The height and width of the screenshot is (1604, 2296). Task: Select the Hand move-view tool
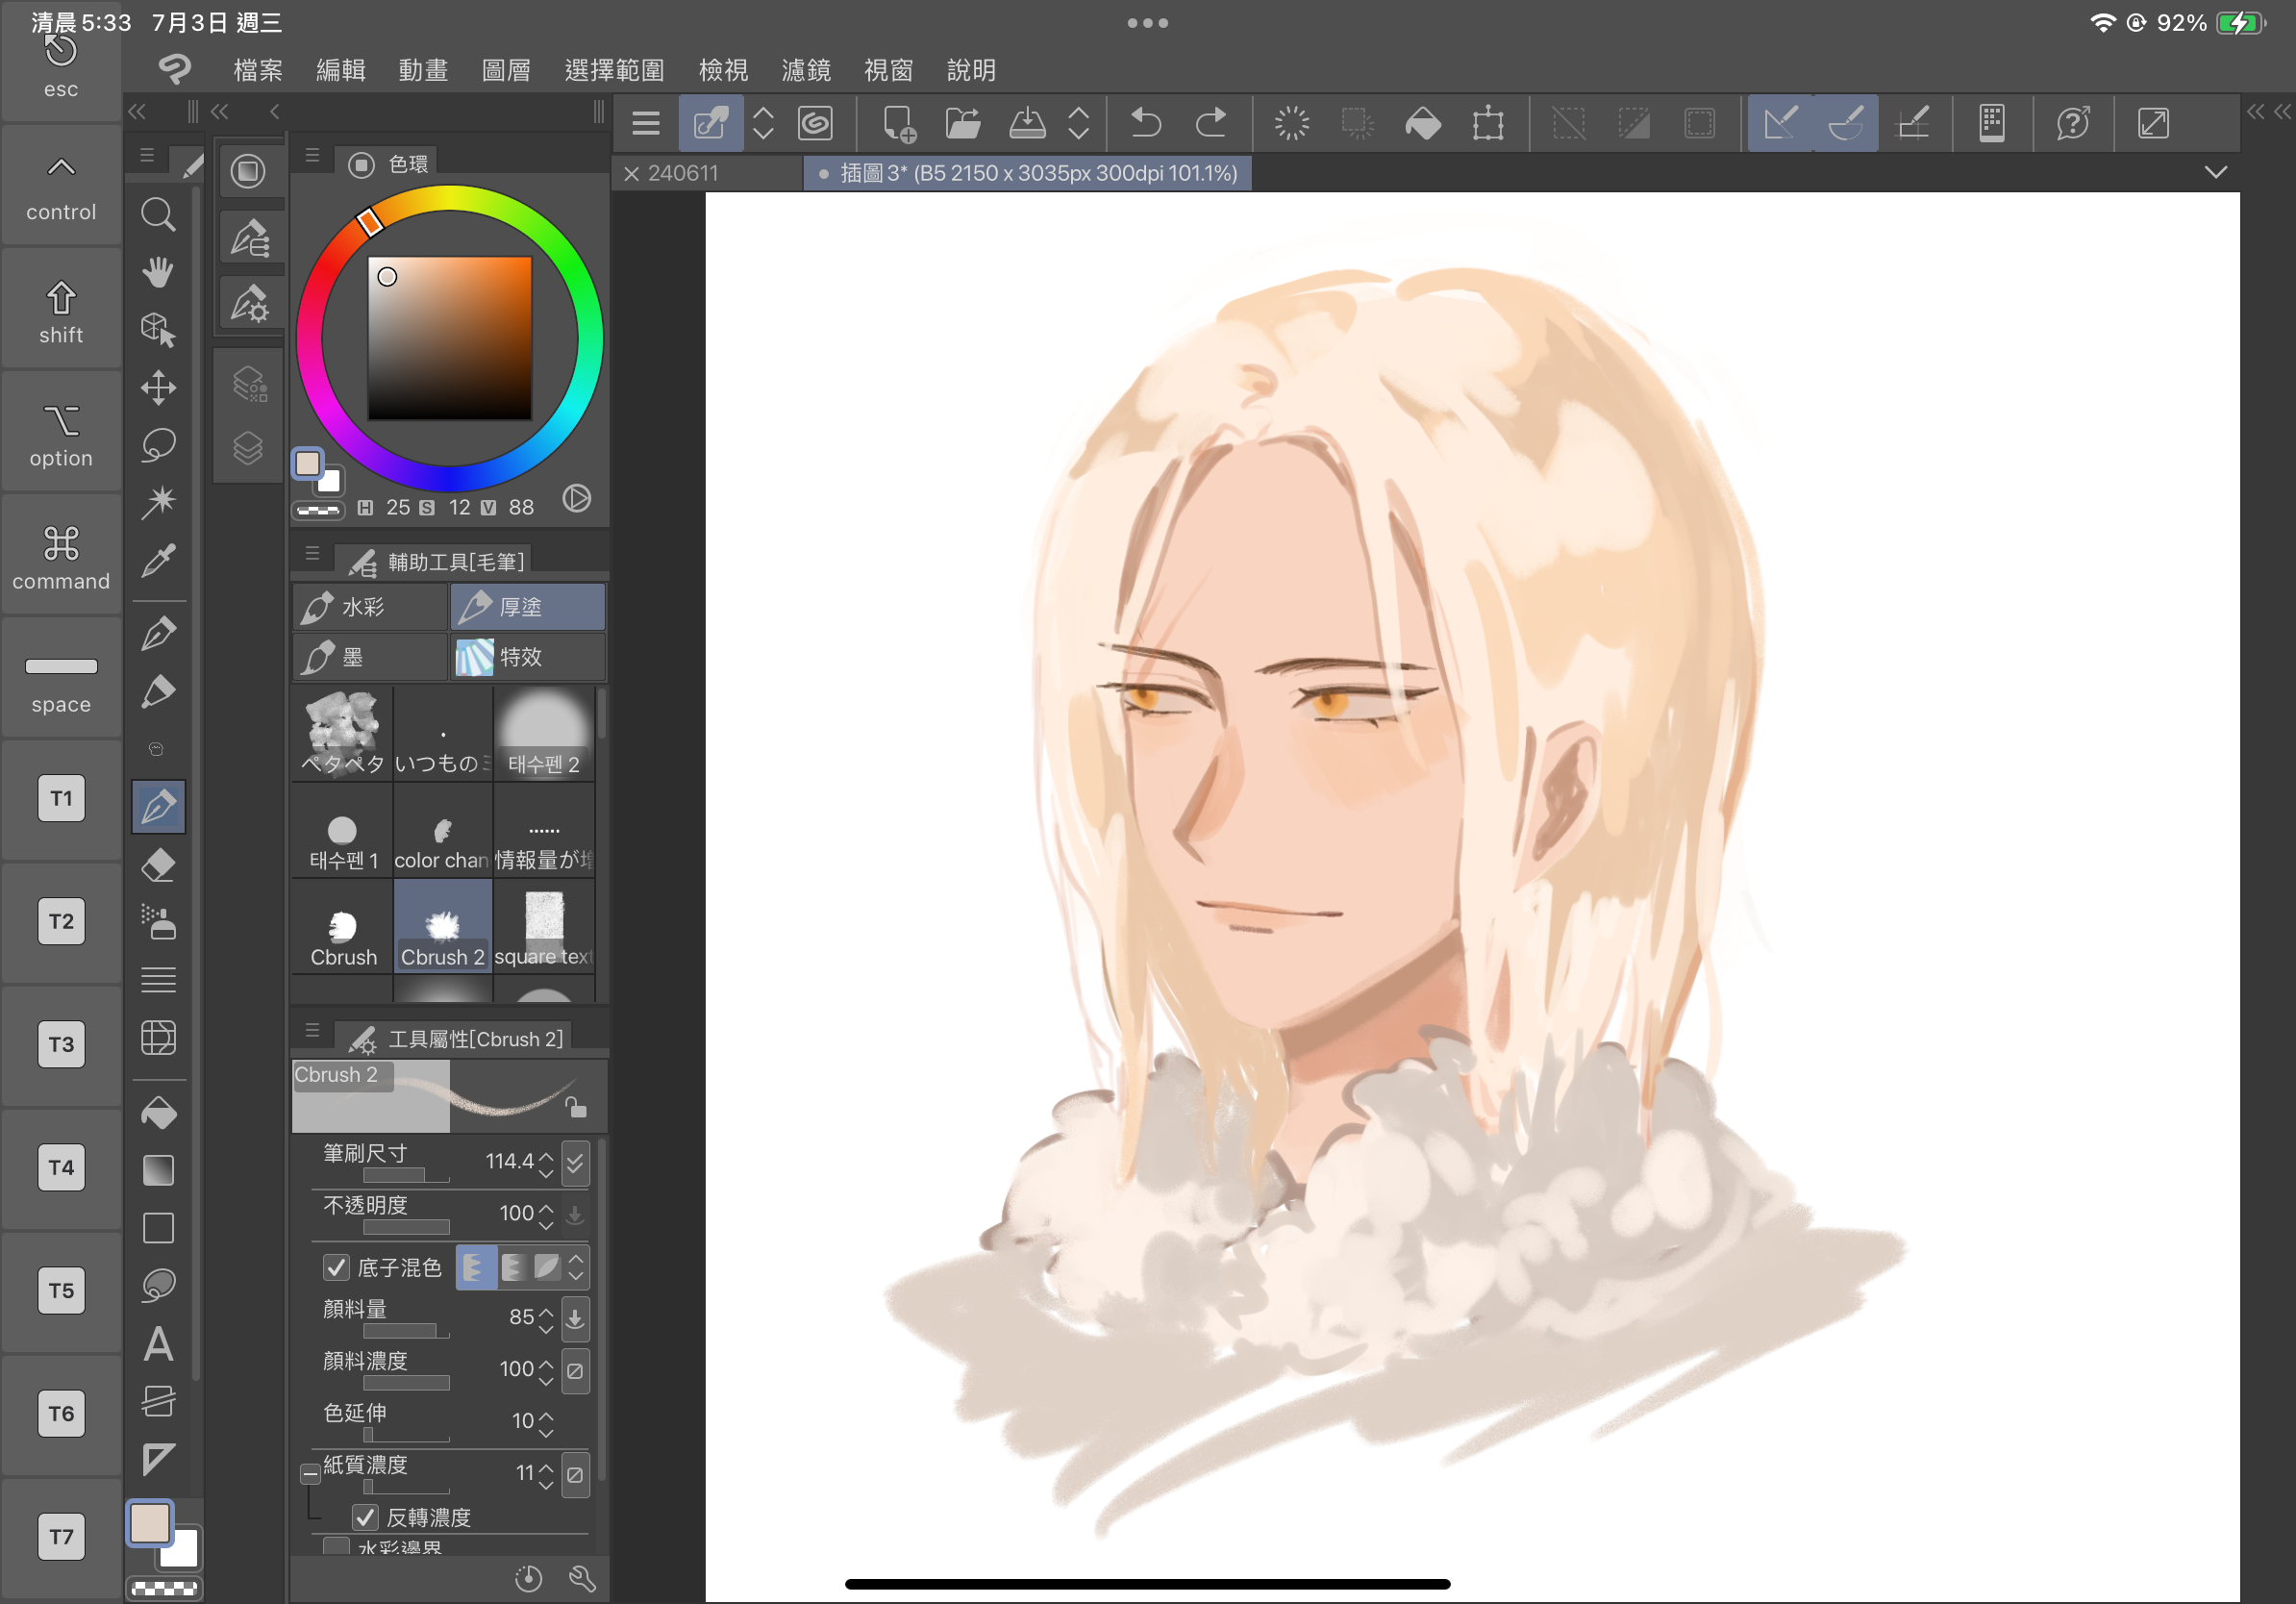(x=158, y=272)
